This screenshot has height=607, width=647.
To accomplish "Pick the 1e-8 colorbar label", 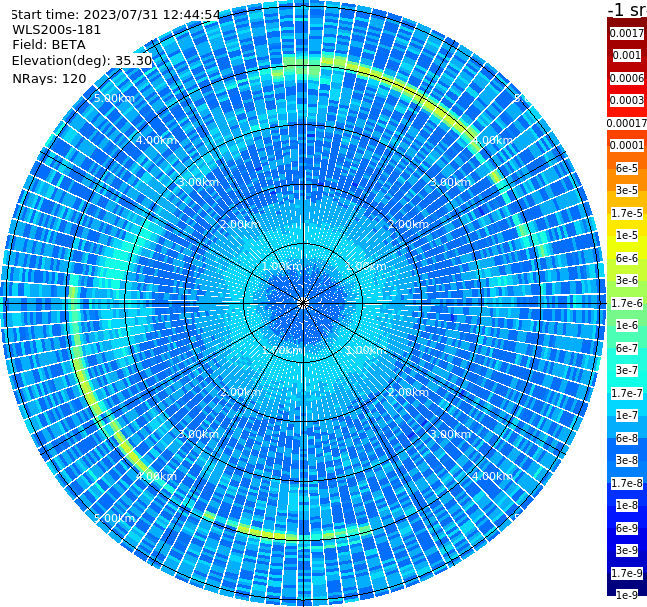I will click(627, 505).
